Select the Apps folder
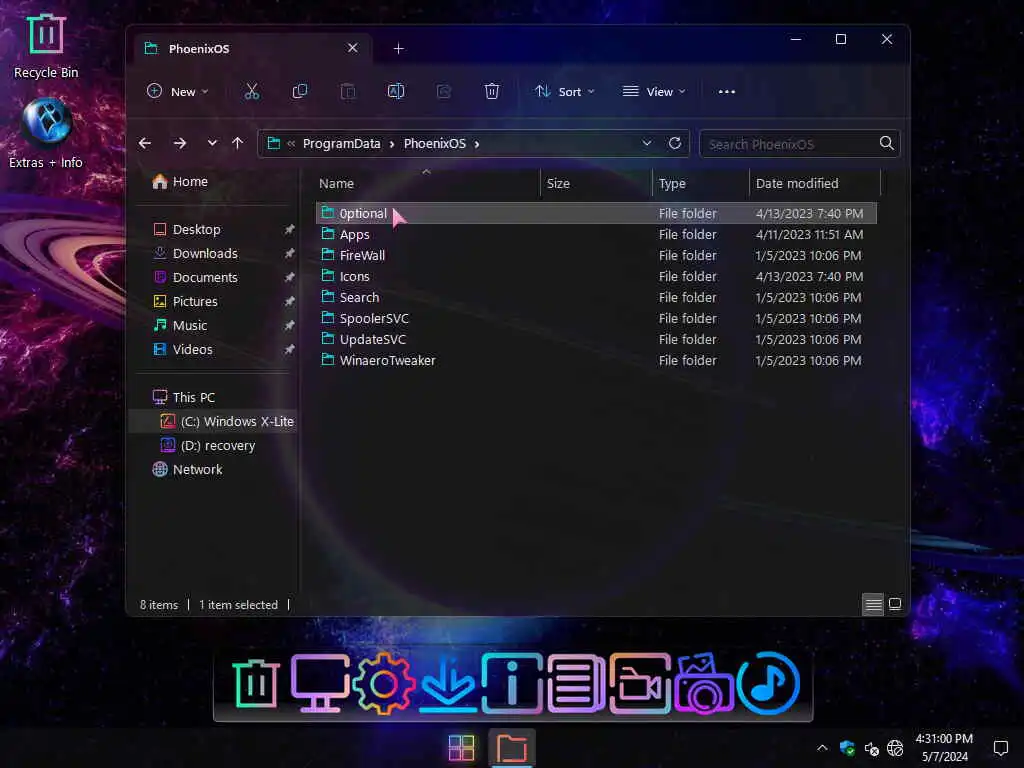 tap(355, 234)
